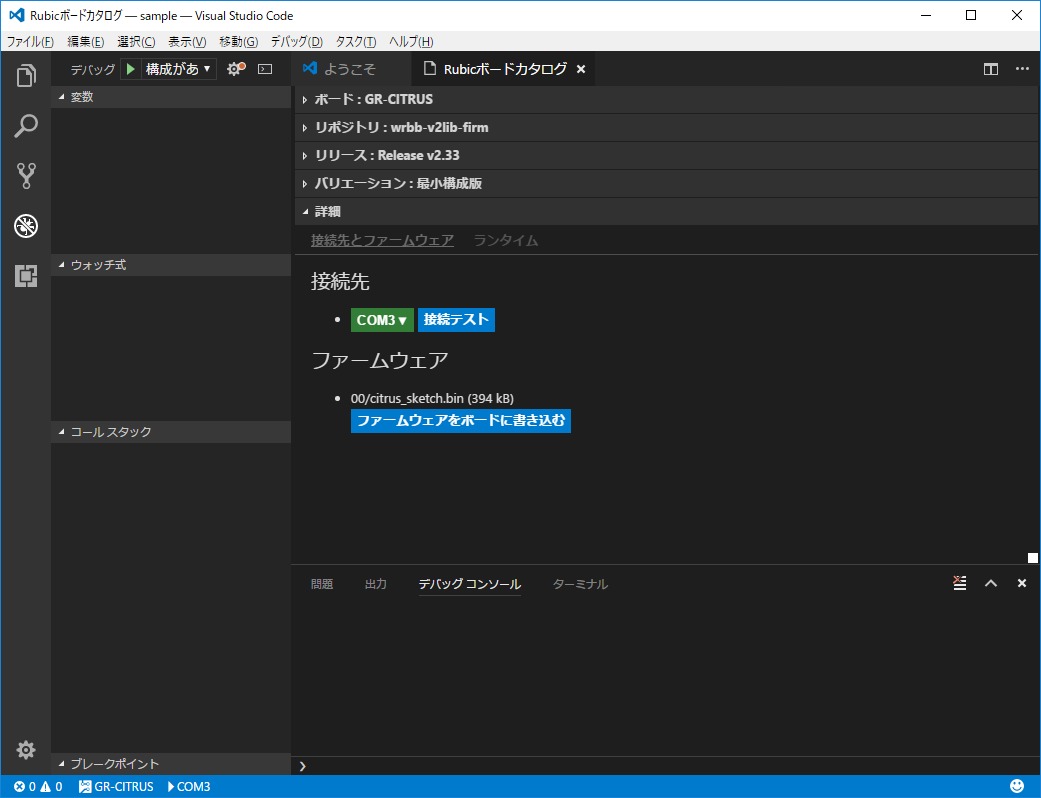Image resolution: width=1041 pixels, height=798 pixels.
Task: Expand the リポジトリ : wrbb-v2lib-firm section
Action: point(666,127)
